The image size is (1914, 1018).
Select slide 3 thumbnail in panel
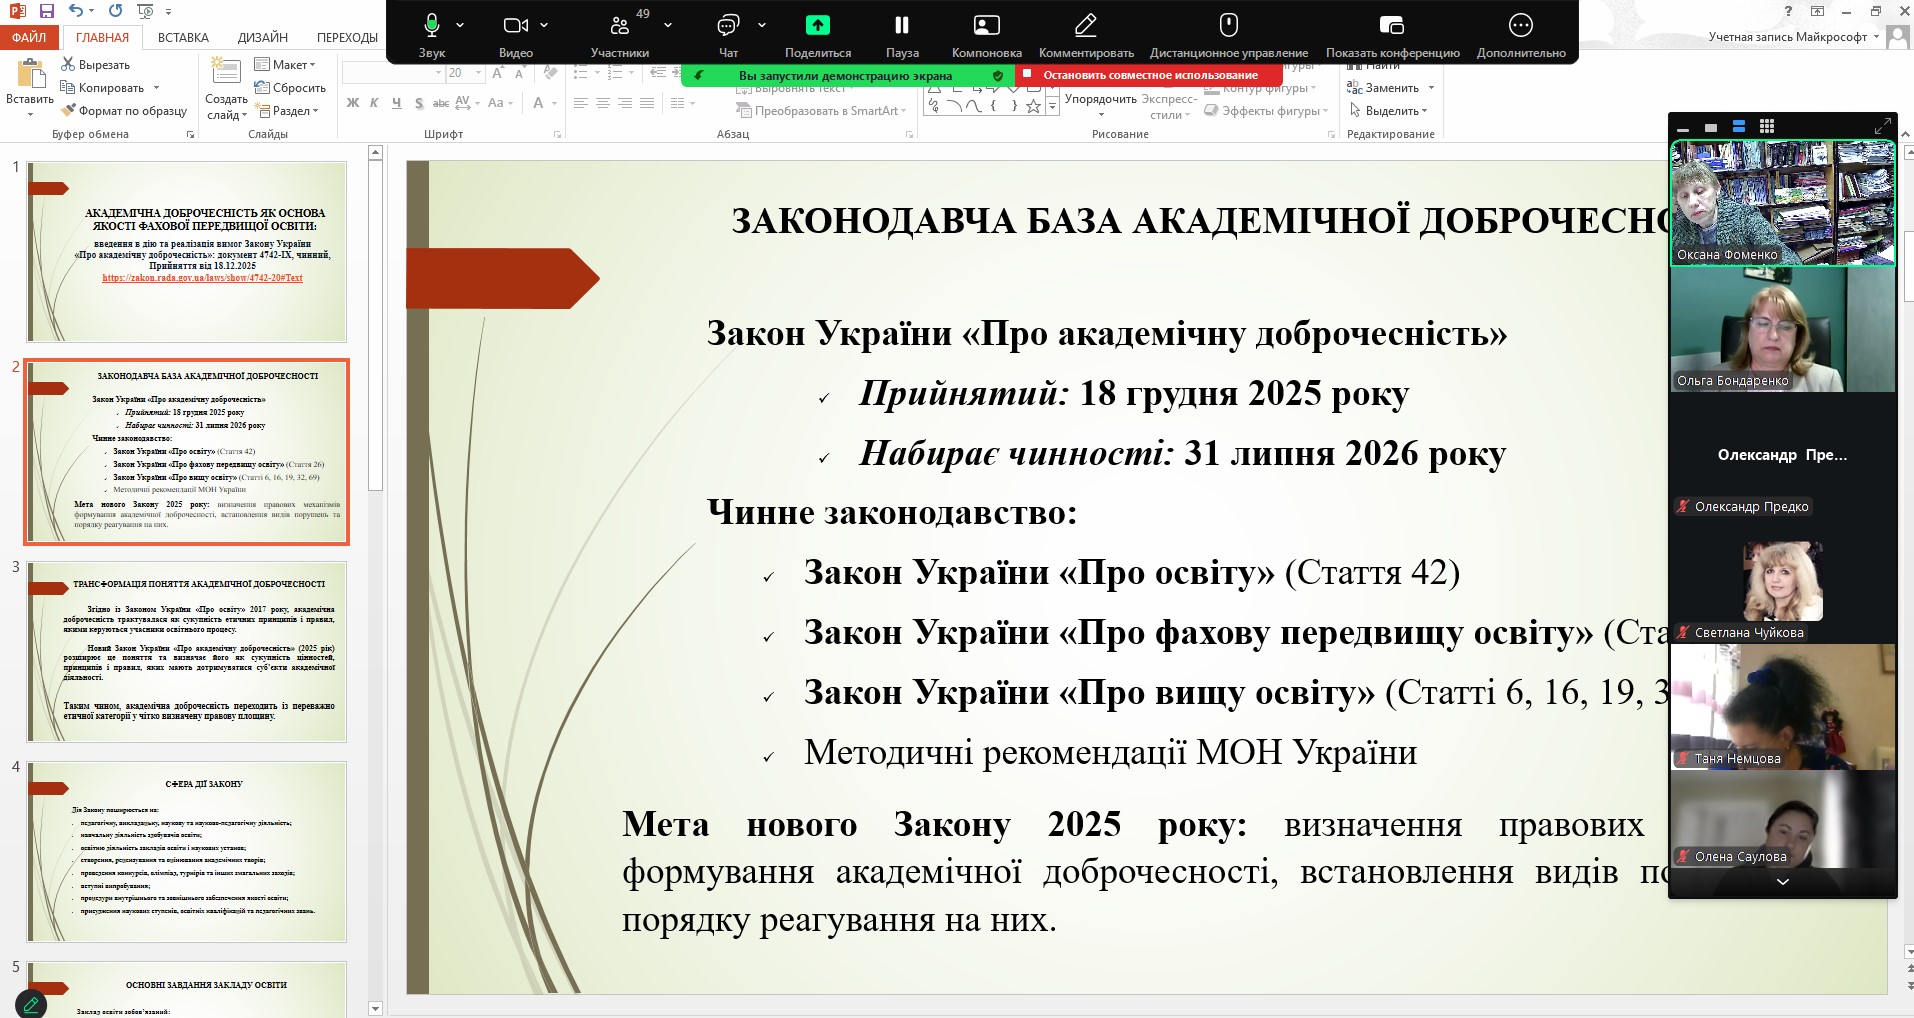pos(187,651)
